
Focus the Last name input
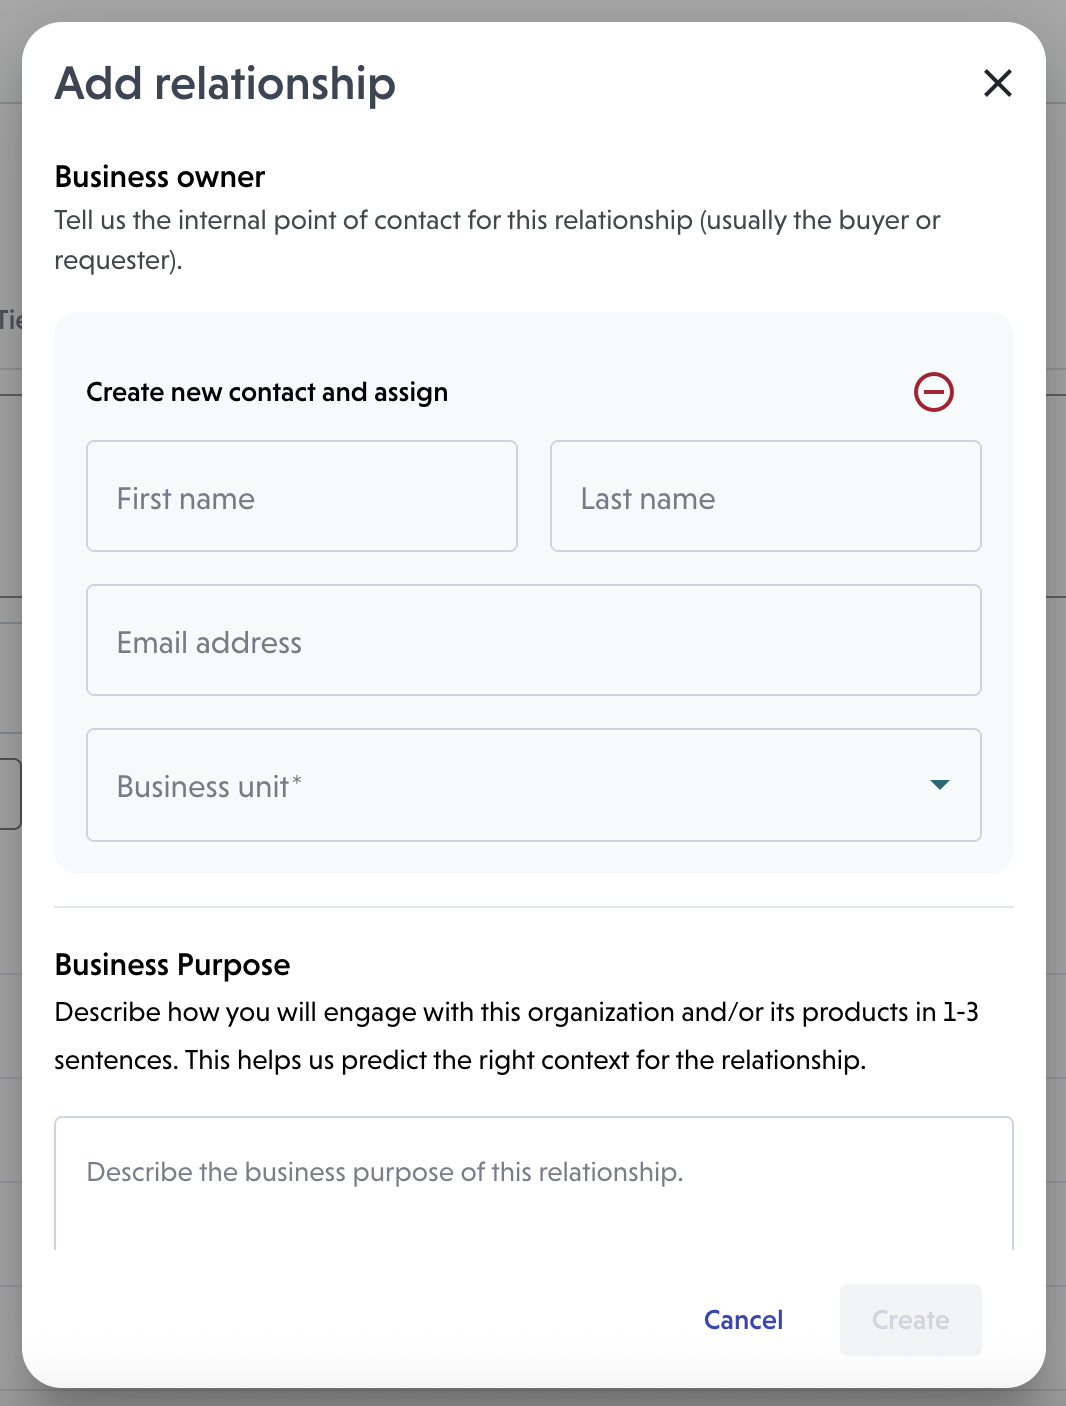click(x=765, y=497)
